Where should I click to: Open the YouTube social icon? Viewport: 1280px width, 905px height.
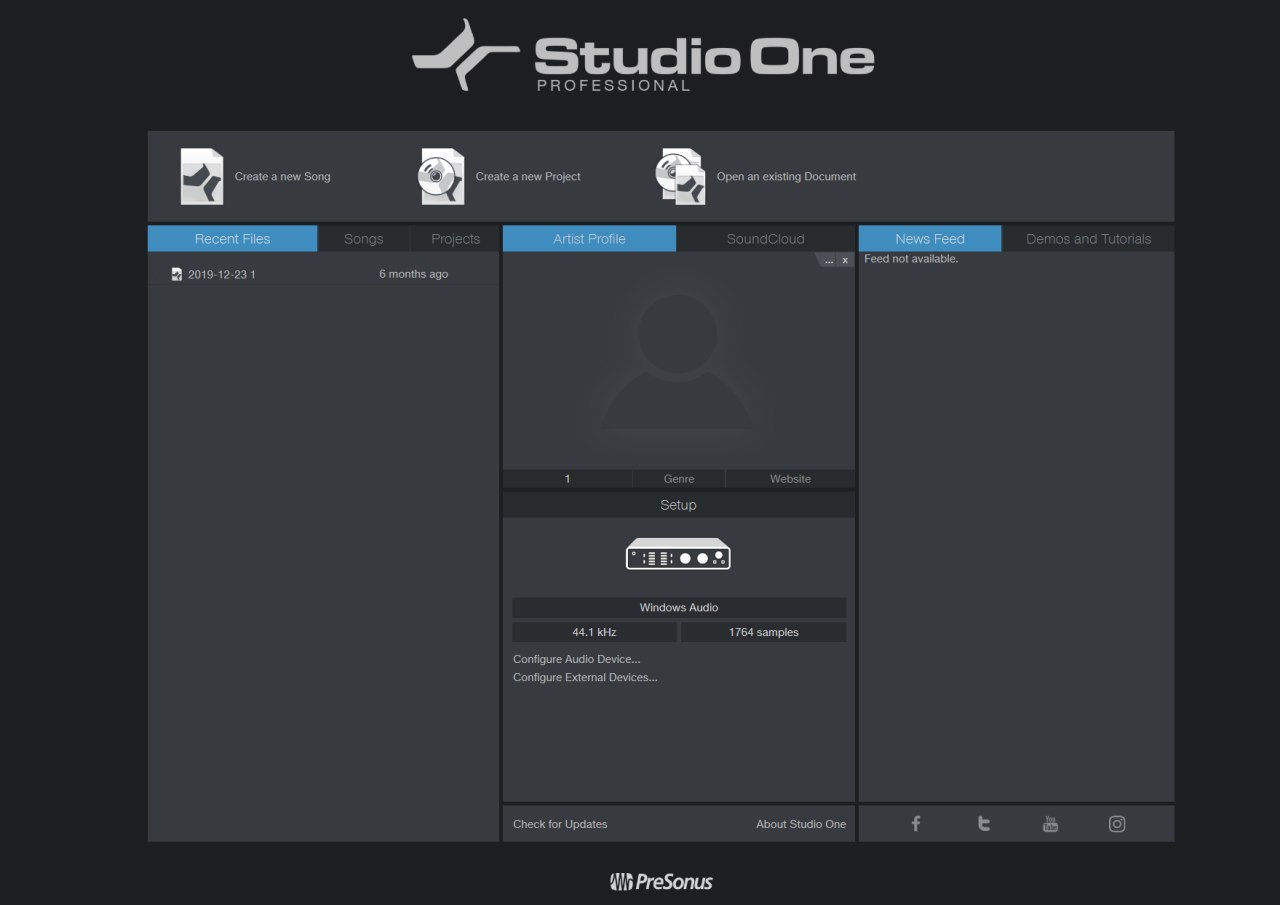1050,824
